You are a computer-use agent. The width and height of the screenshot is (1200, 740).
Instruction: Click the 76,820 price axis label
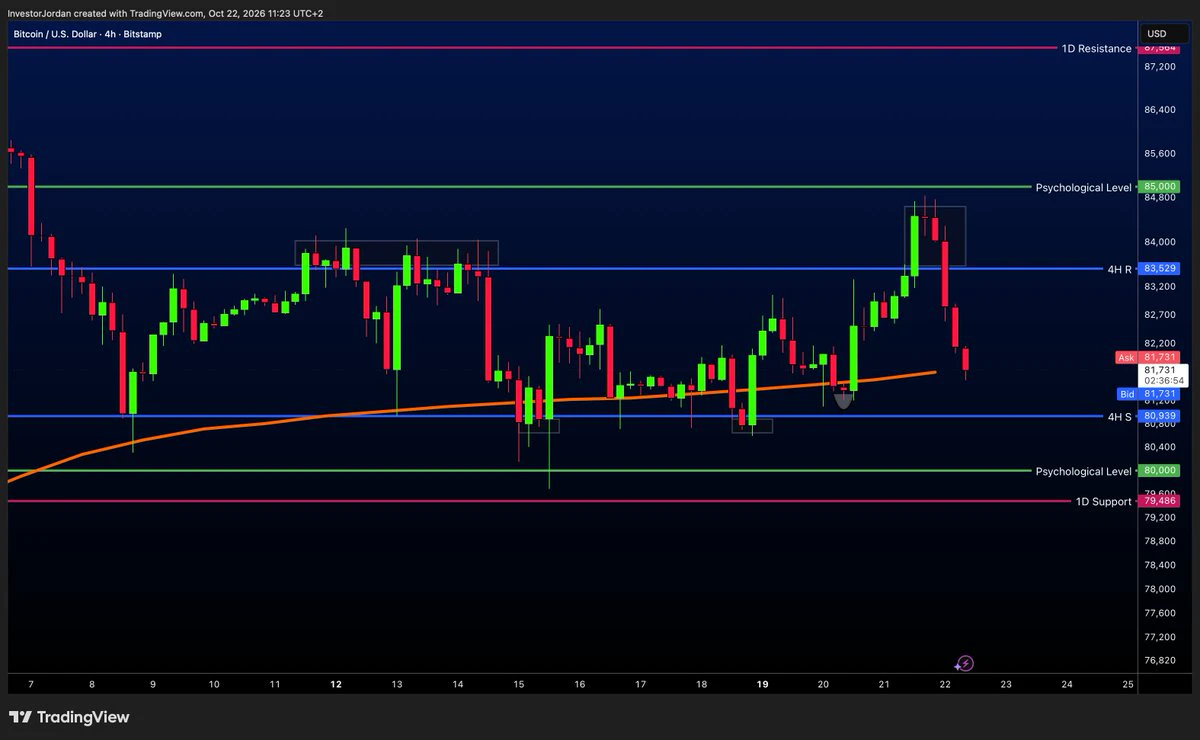click(1160, 660)
